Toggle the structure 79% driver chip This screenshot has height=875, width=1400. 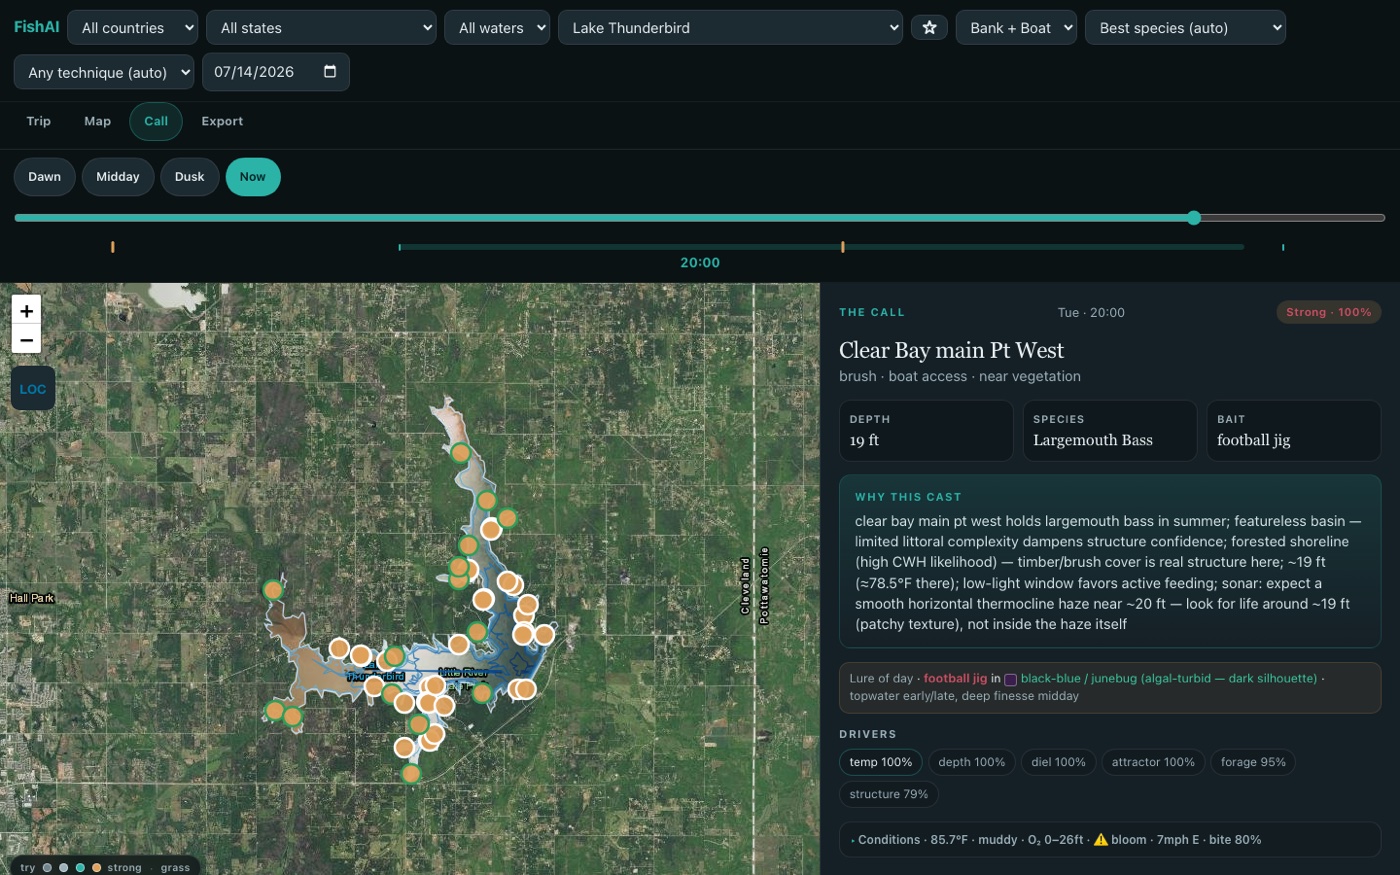[x=889, y=794]
